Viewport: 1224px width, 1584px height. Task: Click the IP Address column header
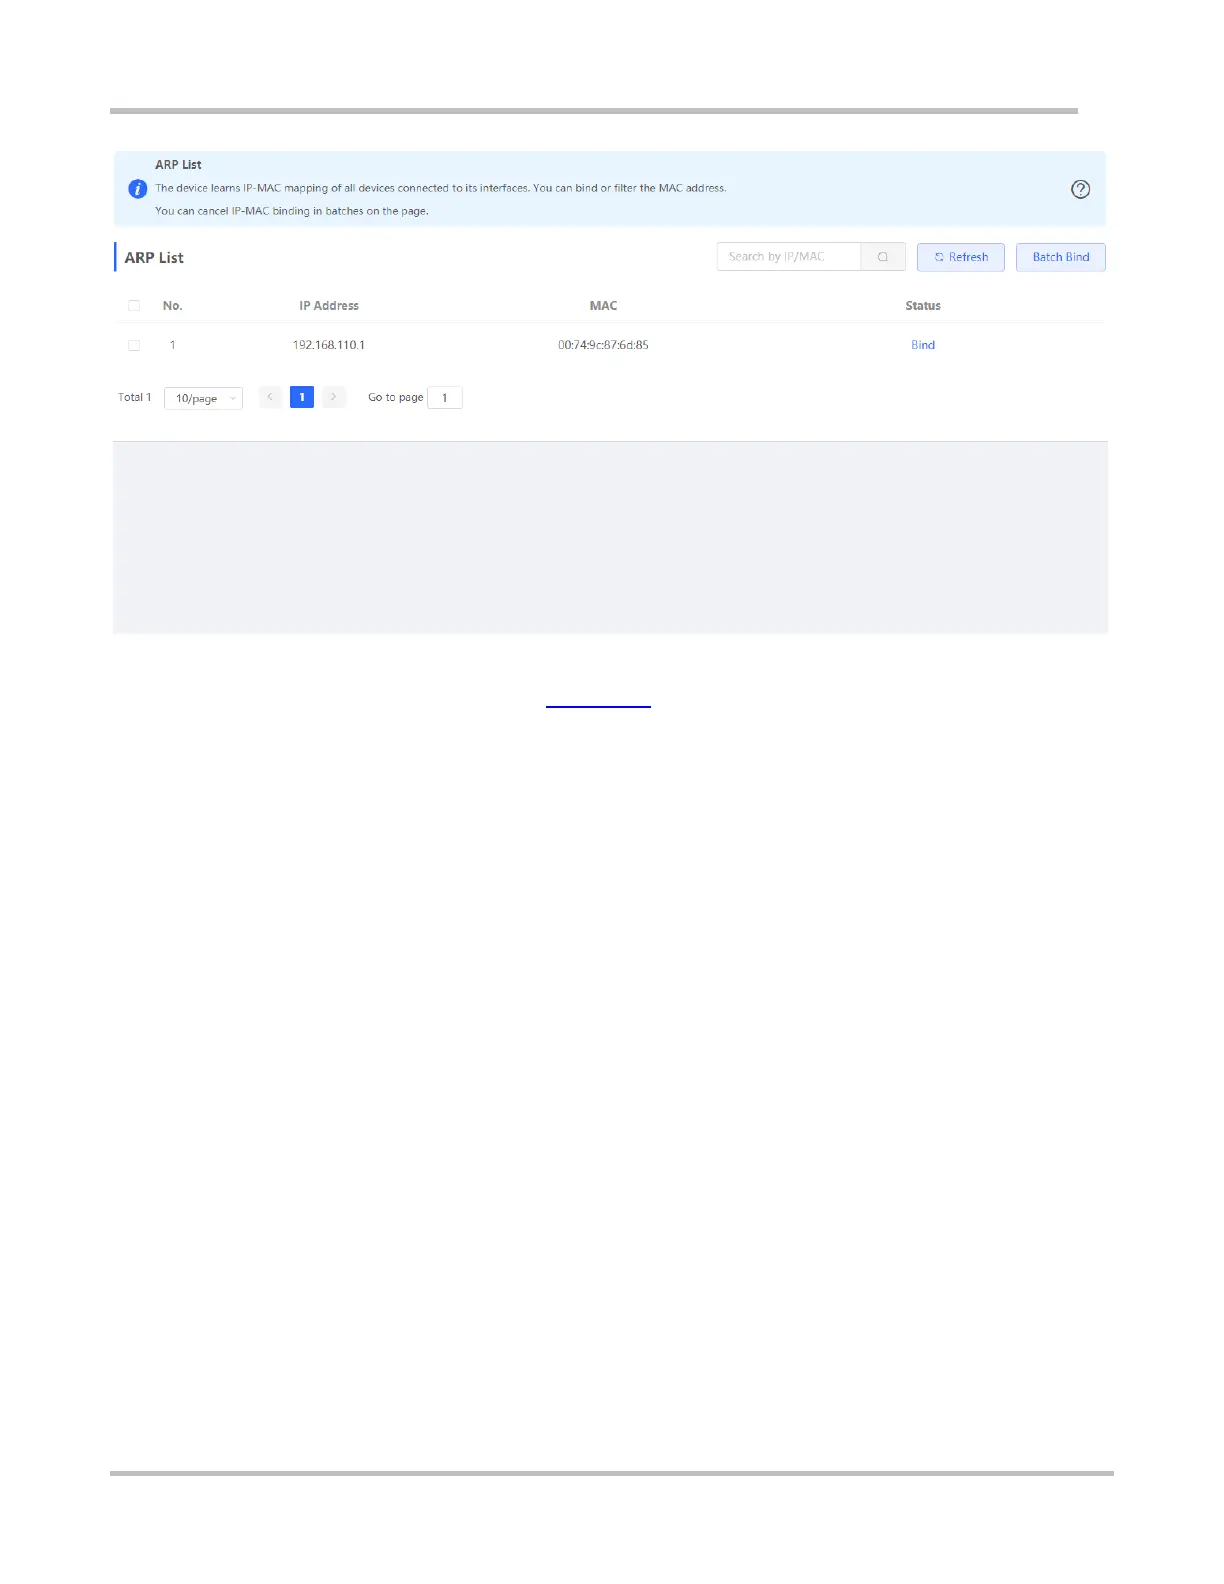pyautogui.click(x=329, y=306)
